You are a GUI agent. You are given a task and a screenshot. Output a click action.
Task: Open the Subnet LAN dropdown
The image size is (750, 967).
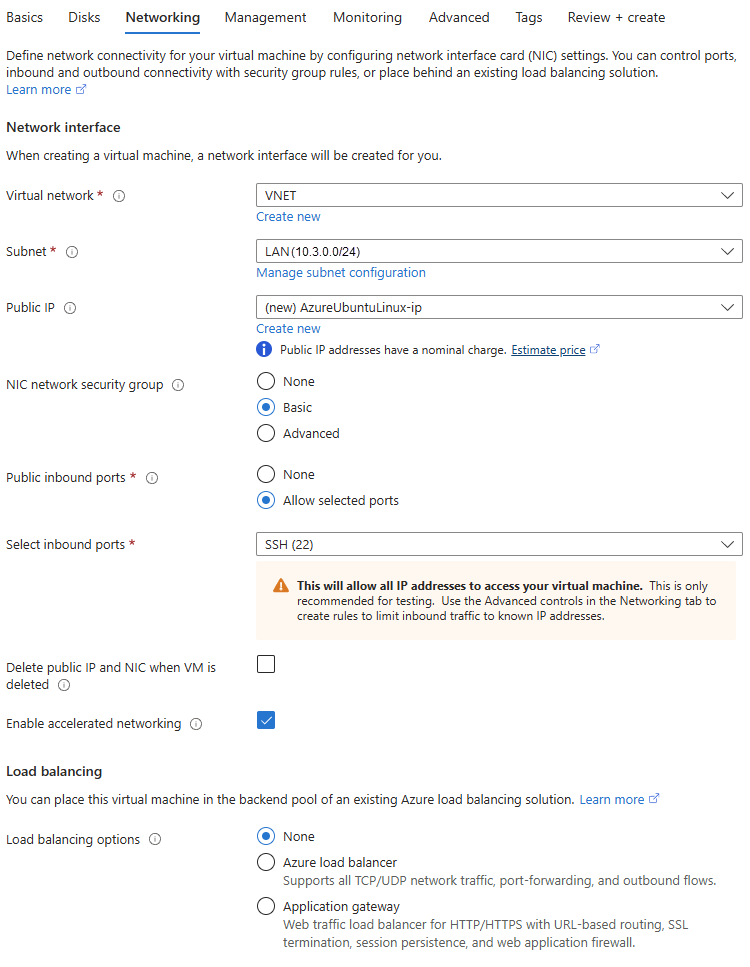click(x=499, y=251)
